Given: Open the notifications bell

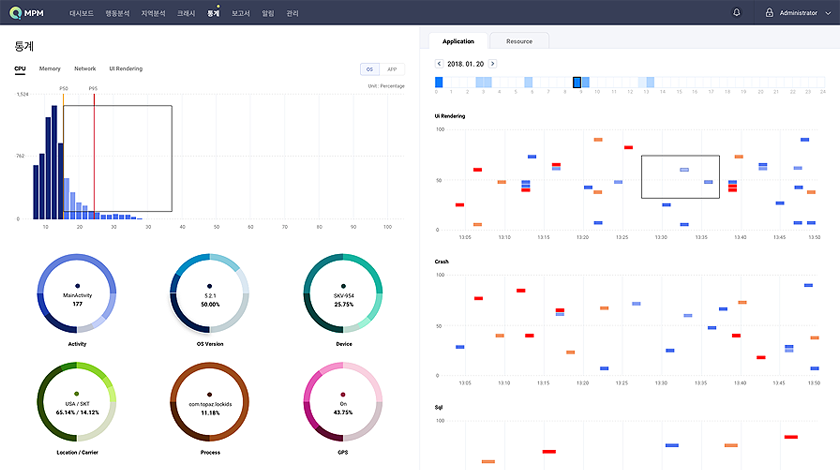Looking at the screenshot, I should coord(737,13).
